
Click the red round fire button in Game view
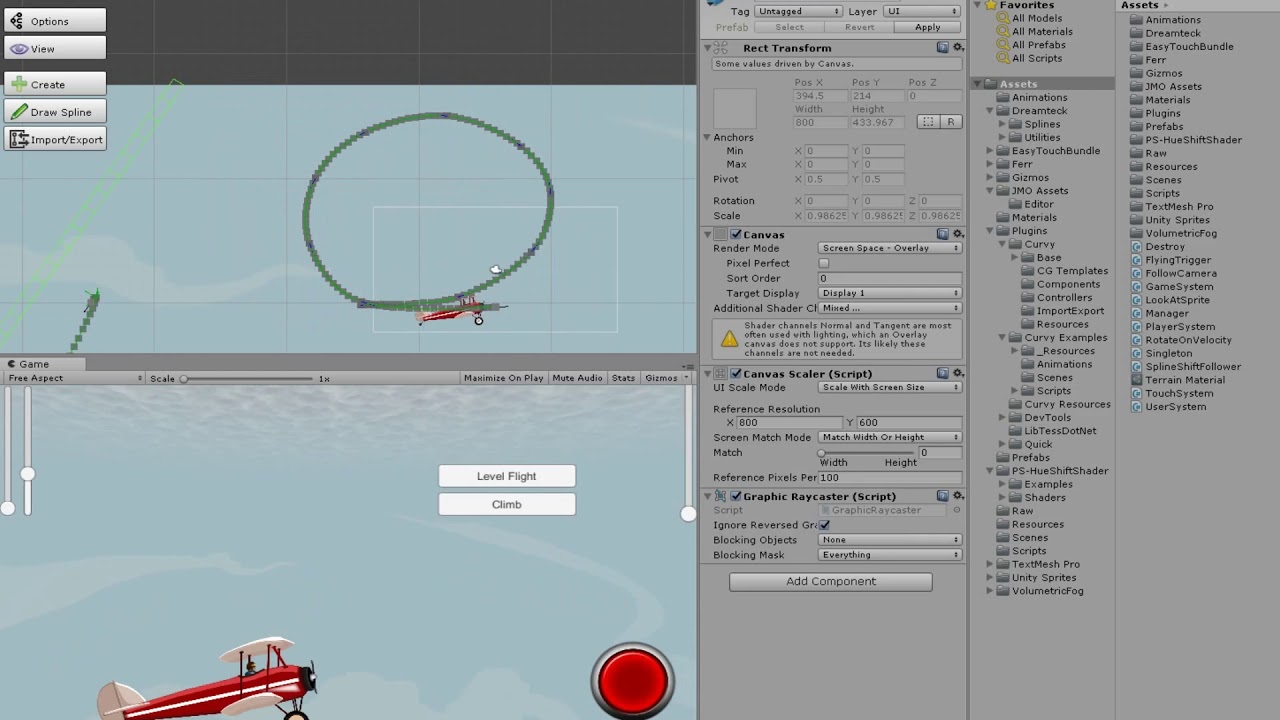[x=632, y=681]
